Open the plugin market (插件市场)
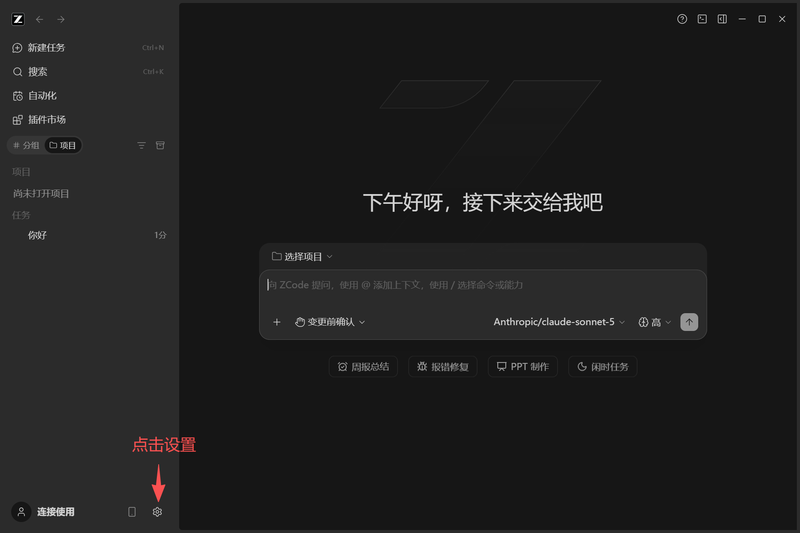800x533 pixels. click(x=88, y=119)
